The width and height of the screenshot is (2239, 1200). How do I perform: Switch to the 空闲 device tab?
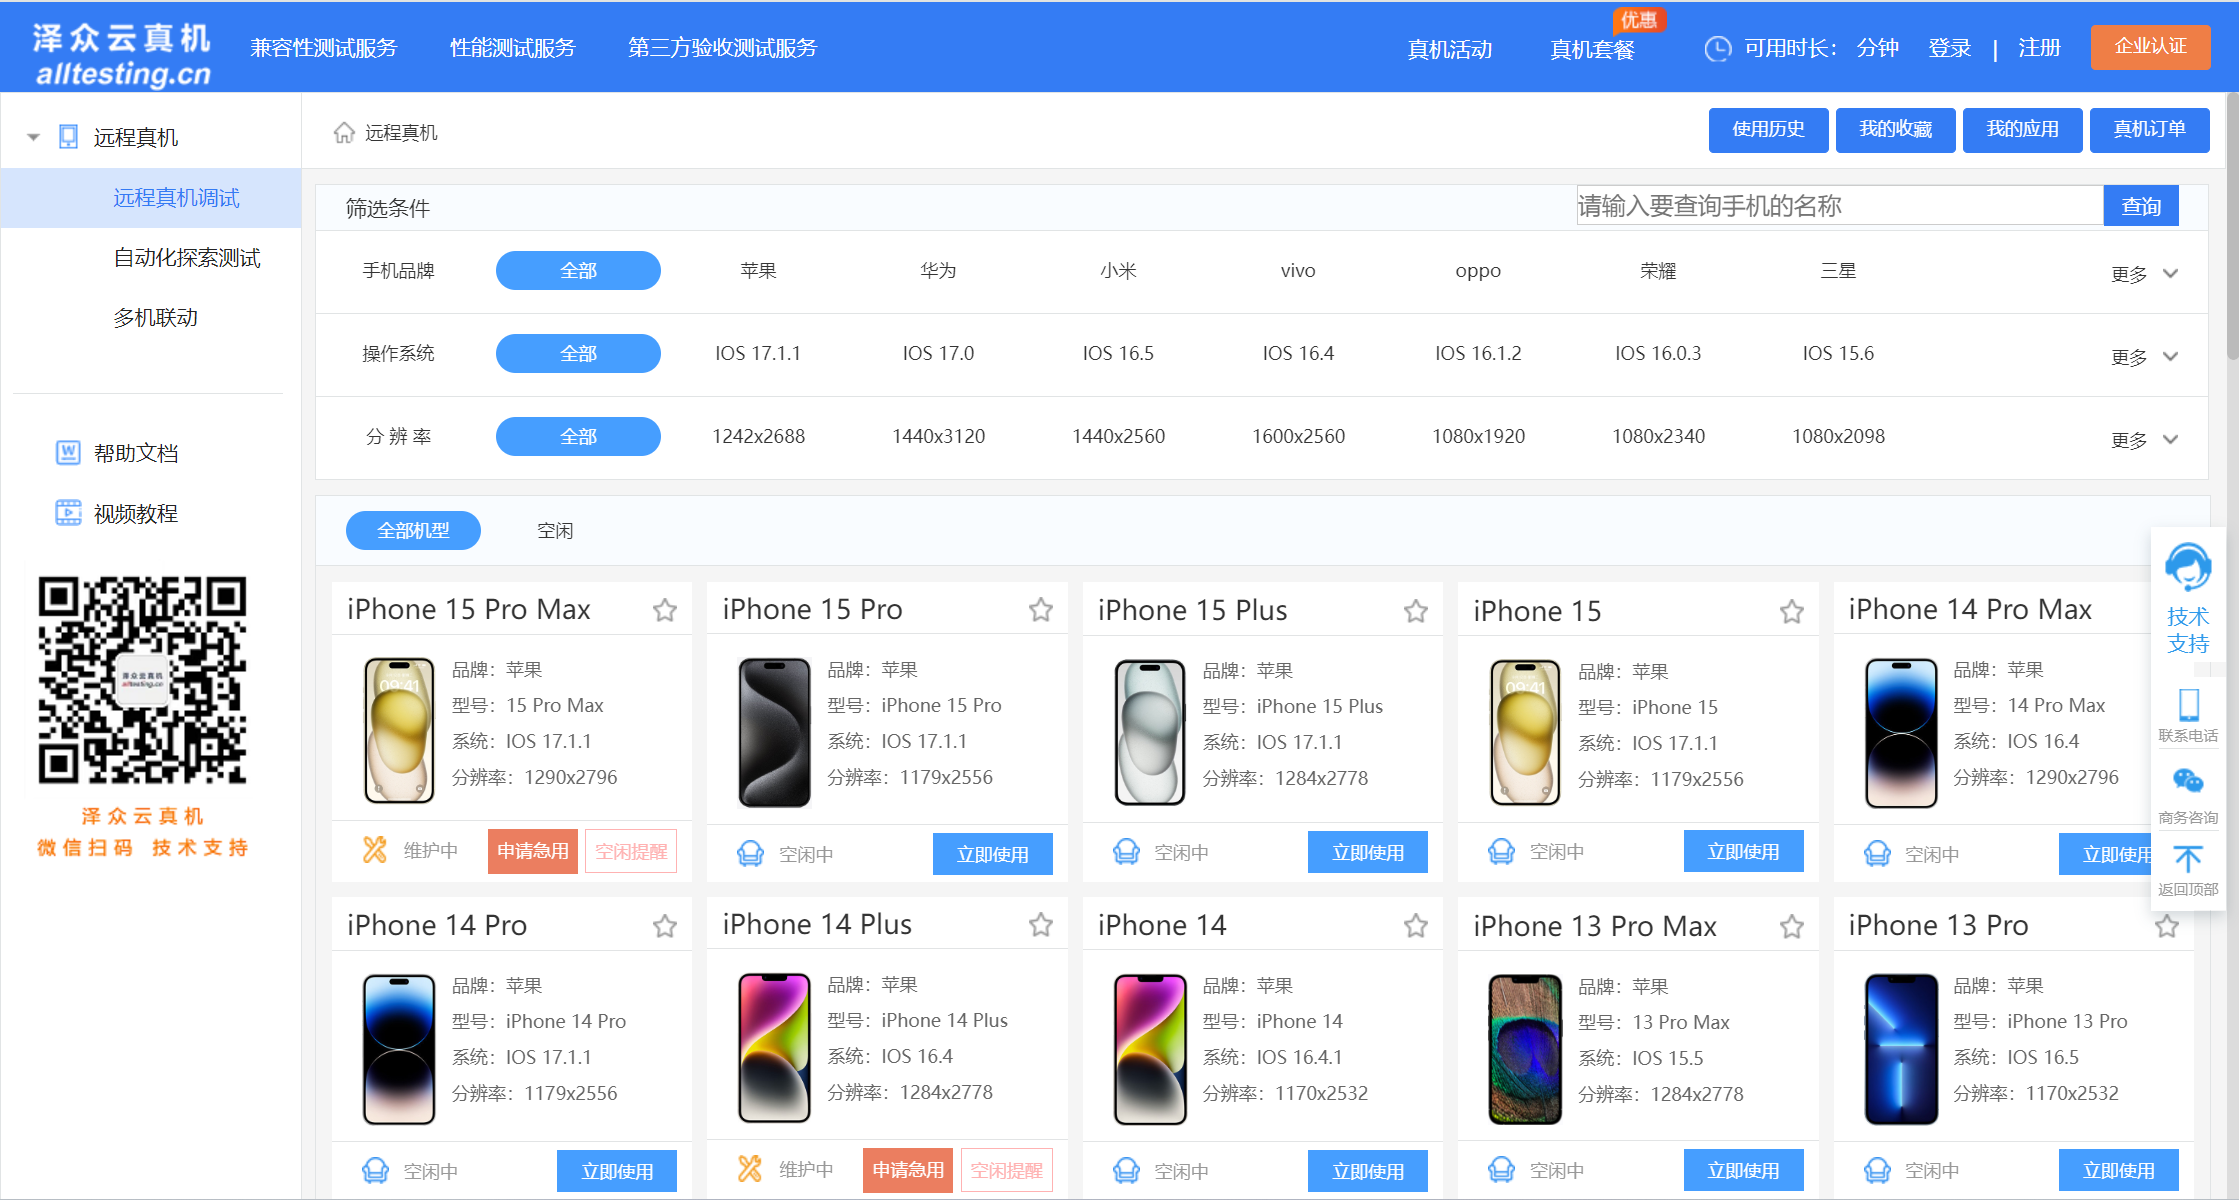pos(555,530)
